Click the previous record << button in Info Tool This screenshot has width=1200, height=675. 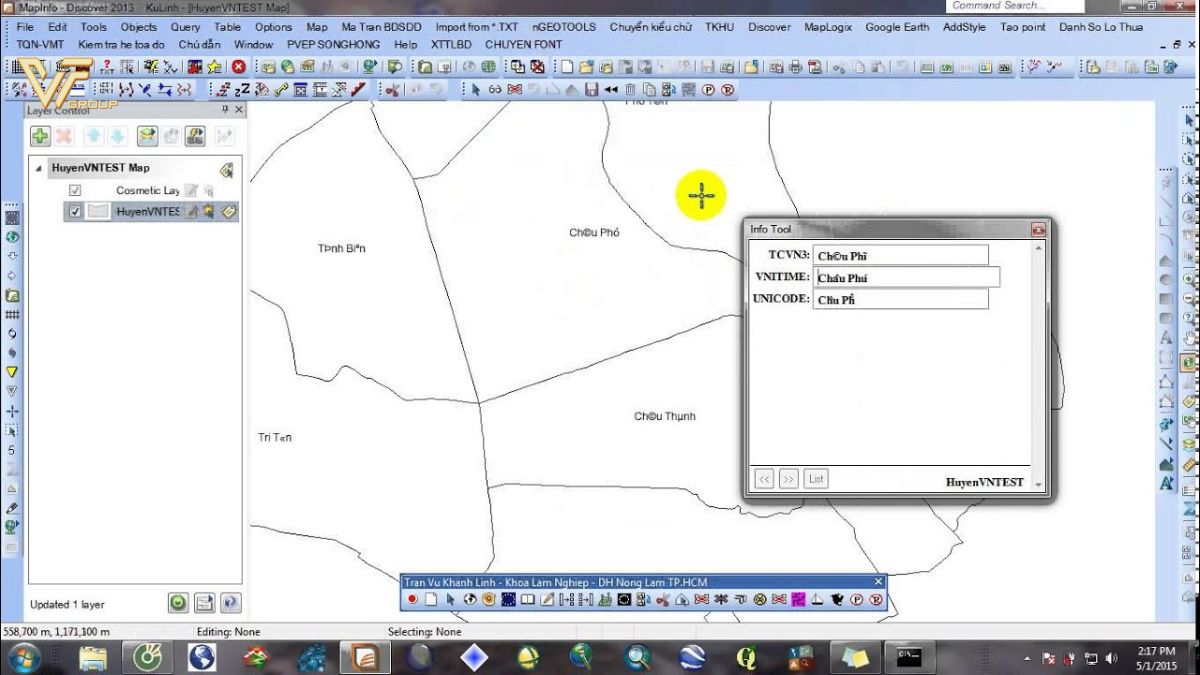(x=765, y=479)
